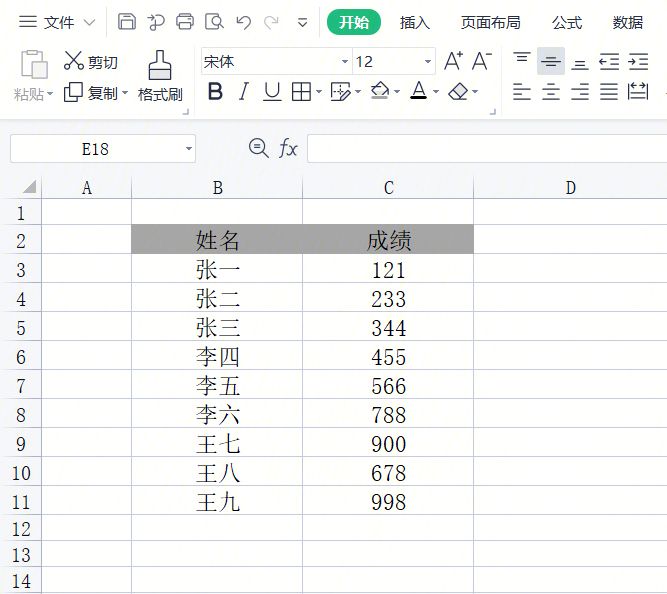Screen dimensions: 667x594
Task: Click the third quick-access toolbar icon after Save
Action: 214,22
